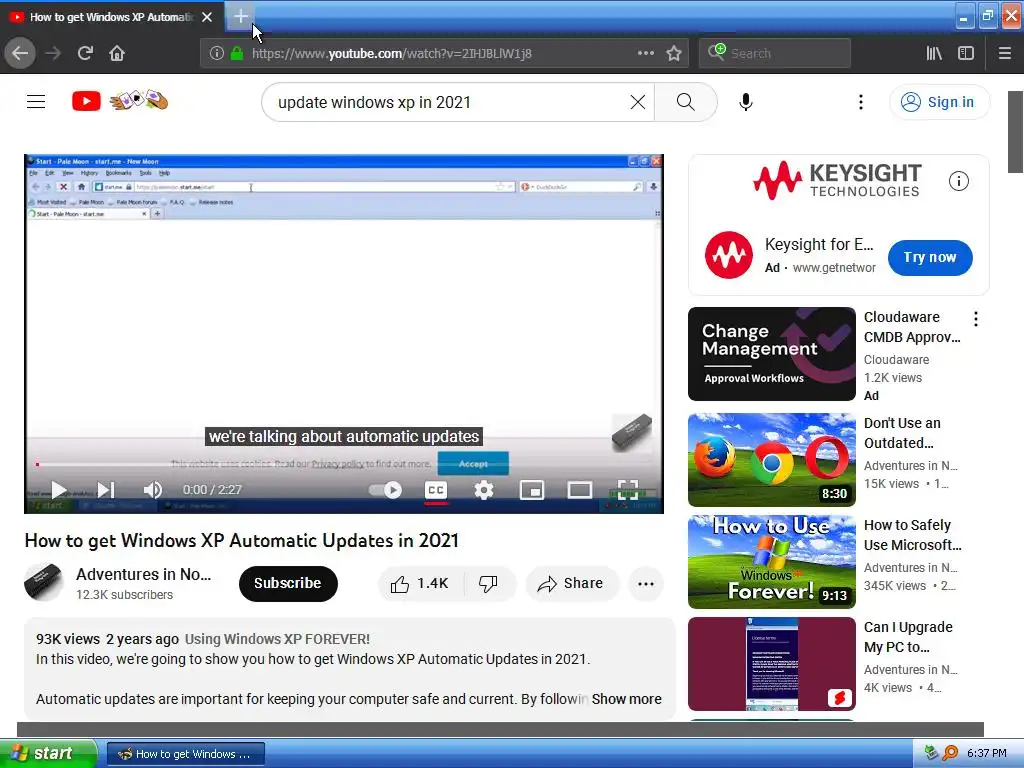The height and width of the screenshot is (768, 1024).
Task: Click the green secure connection padlock
Action: tap(237, 53)
